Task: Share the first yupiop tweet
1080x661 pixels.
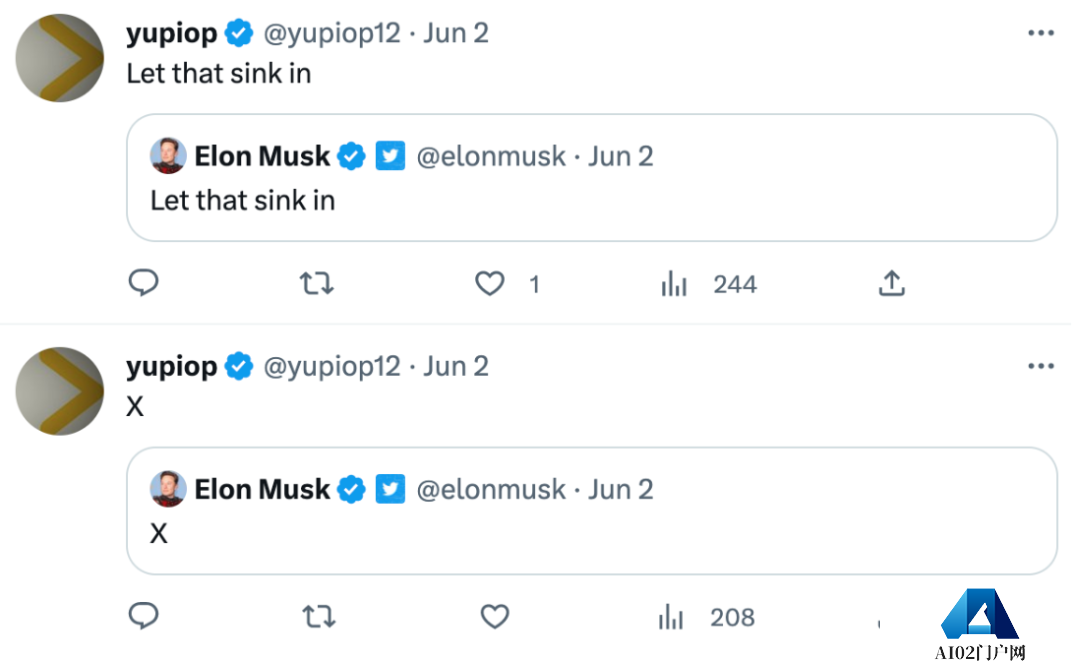Action: [x=891, y=284]
